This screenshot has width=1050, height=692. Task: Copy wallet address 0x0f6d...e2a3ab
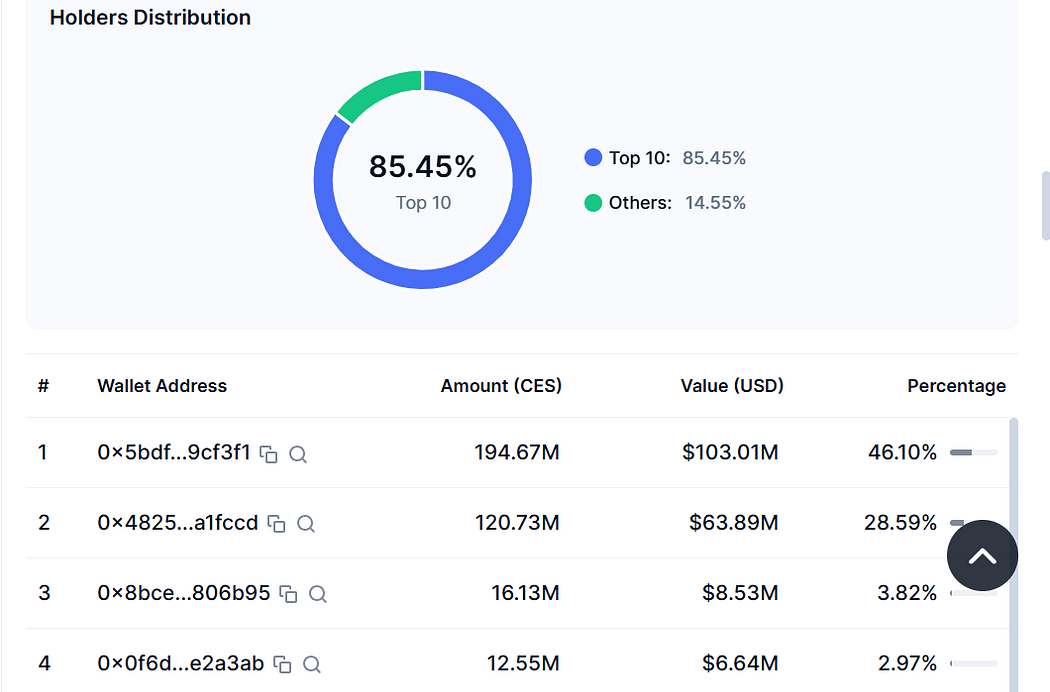pyautogui.click(x=283, y=665)
